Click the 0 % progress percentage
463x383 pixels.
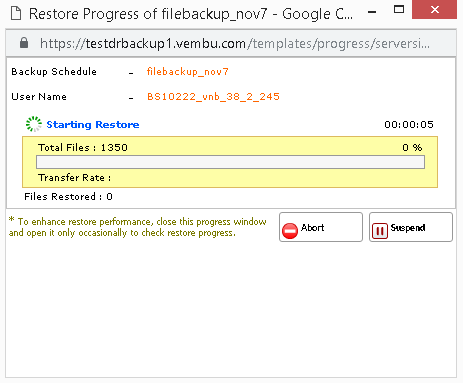pos(412,147)
